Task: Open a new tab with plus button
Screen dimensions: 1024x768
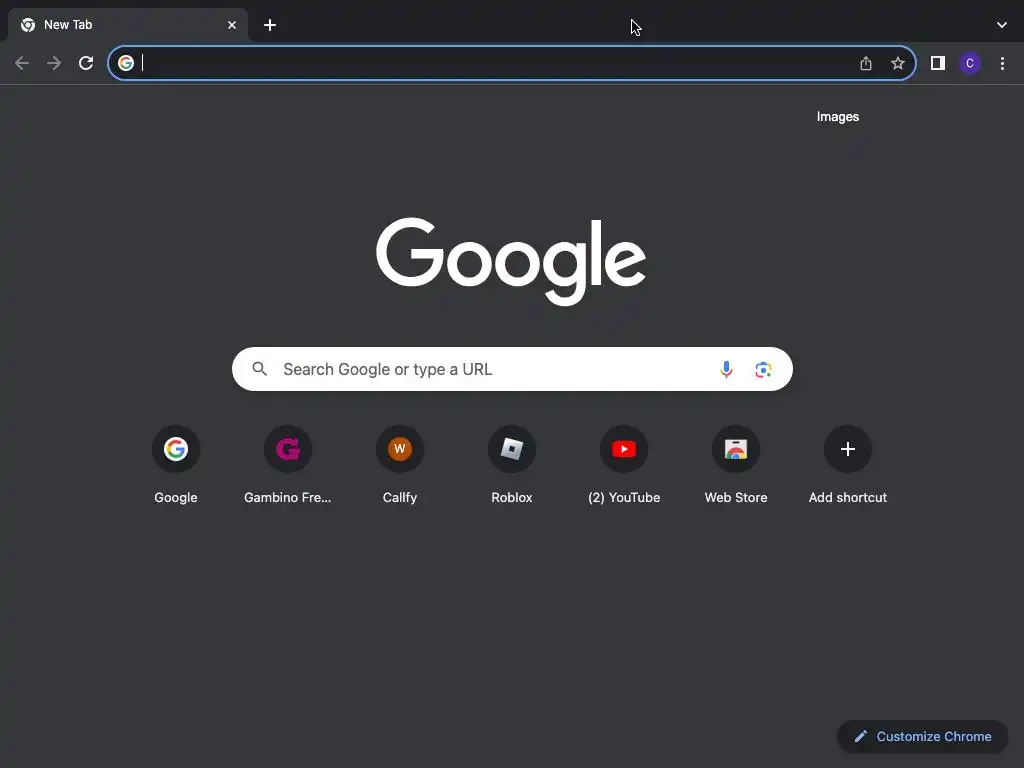Action: tap(270, 25)
